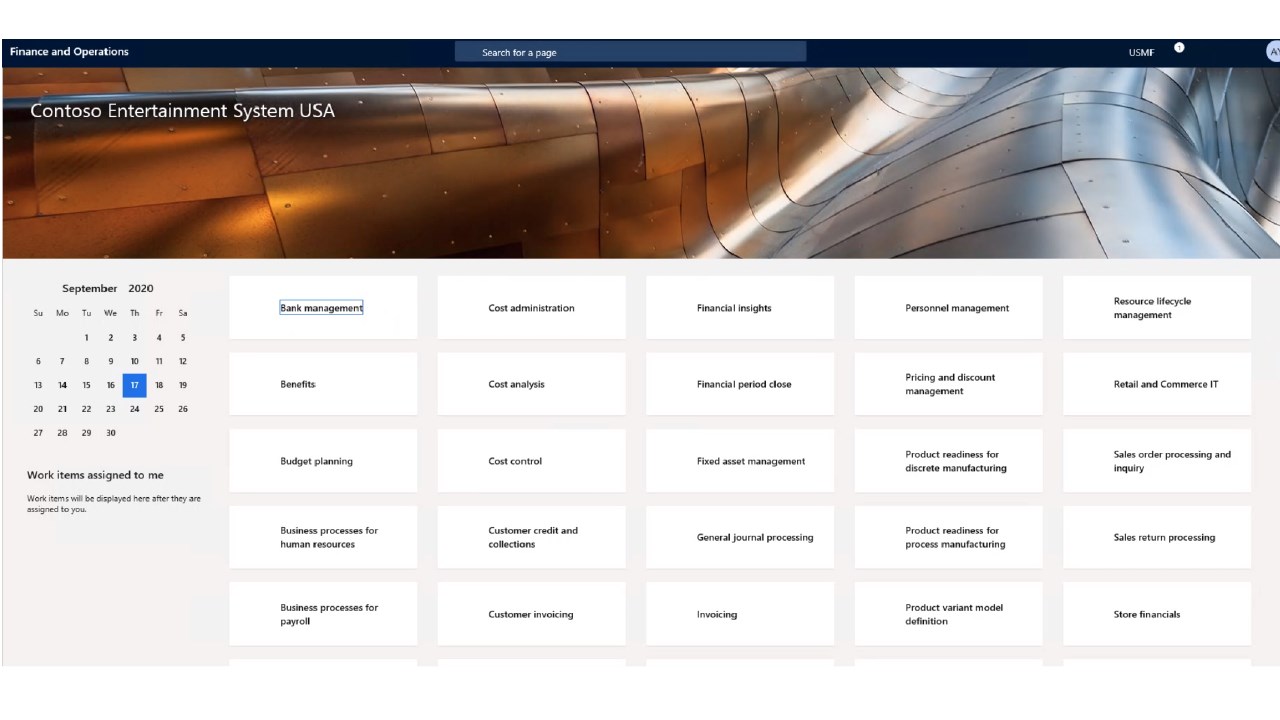The height and width of the screenshot is (720, 1280).
Task: Open the Retail and Commerce IT tile
Action: [x=1157, y=384]
